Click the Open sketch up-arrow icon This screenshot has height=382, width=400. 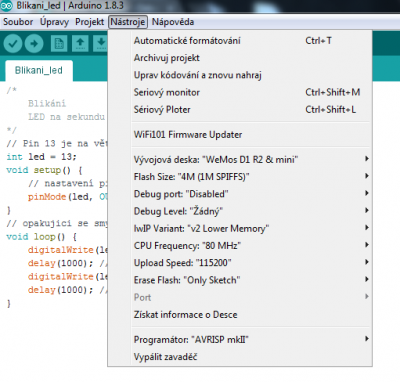[80, 43]
